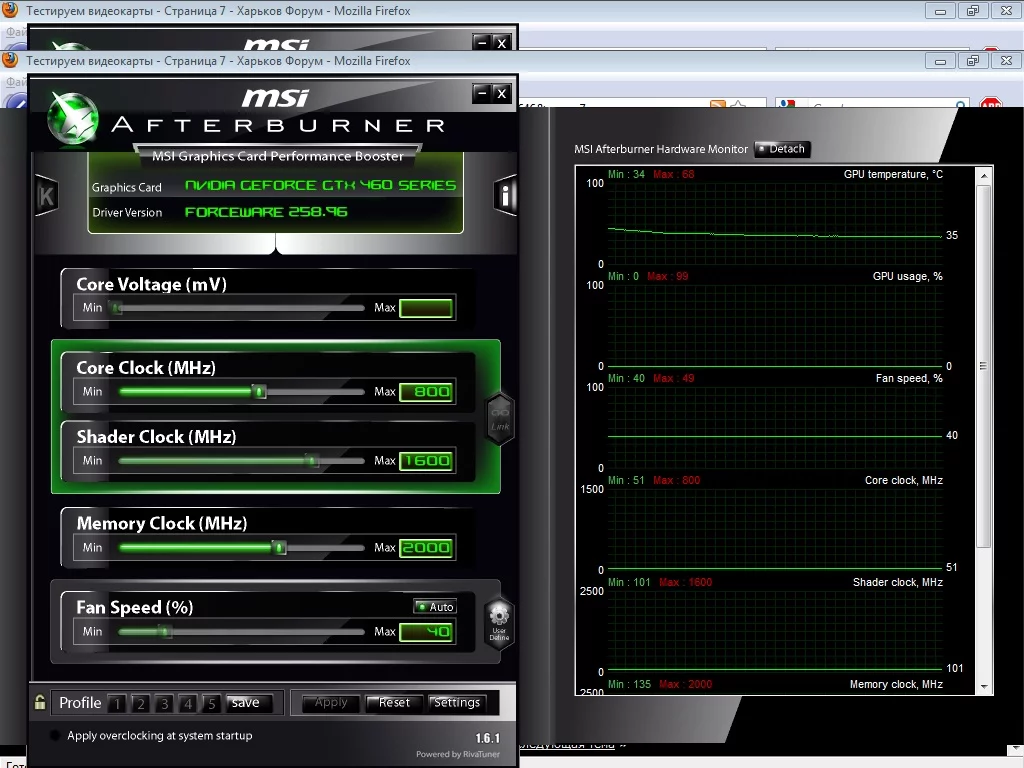1024x768 pixels.
Task: Click the Reset button
Action: 394,703
